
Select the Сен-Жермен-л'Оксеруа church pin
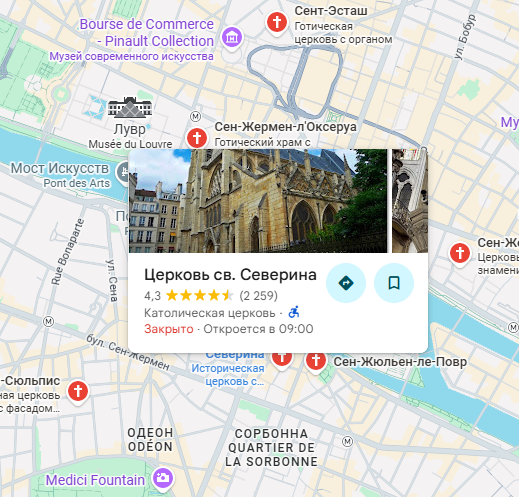point(197,138)
